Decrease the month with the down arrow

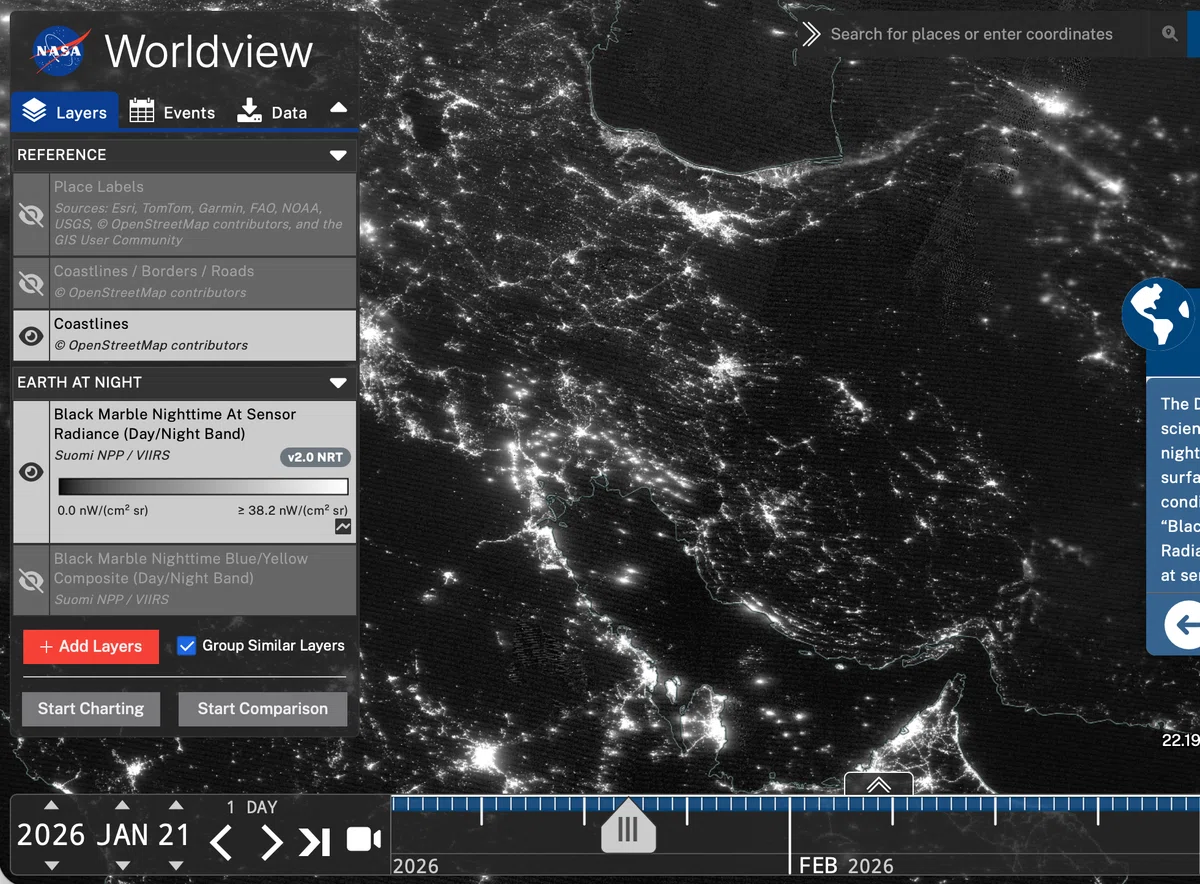click(x=122, y=865)
